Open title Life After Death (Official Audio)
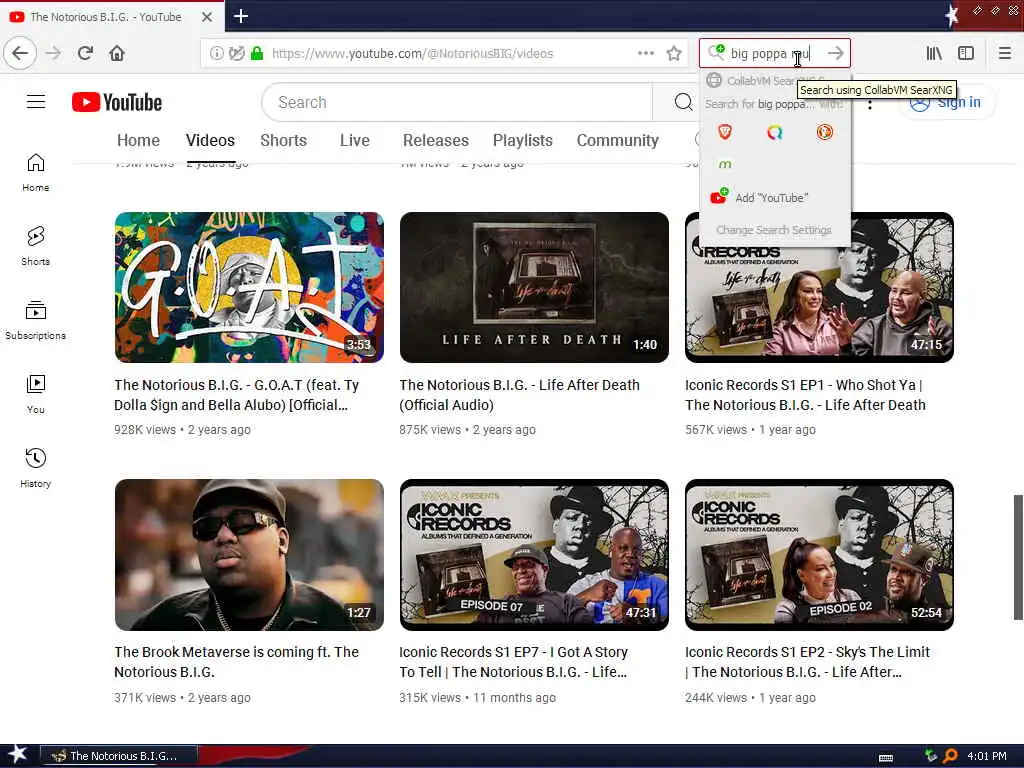The image size is (1024, 768). point(519,395)
